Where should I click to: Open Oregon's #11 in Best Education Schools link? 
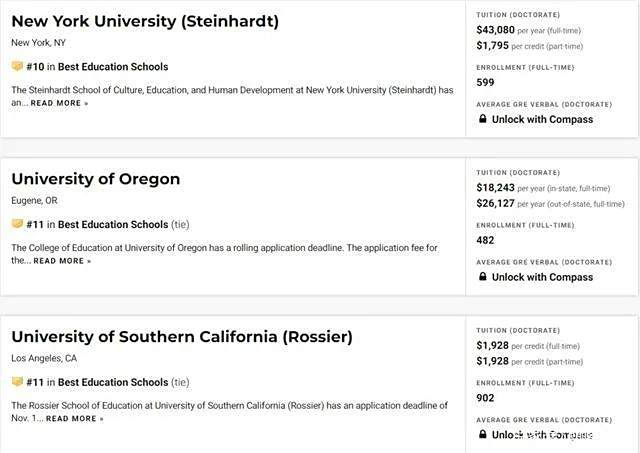click(x=97, y=224)
